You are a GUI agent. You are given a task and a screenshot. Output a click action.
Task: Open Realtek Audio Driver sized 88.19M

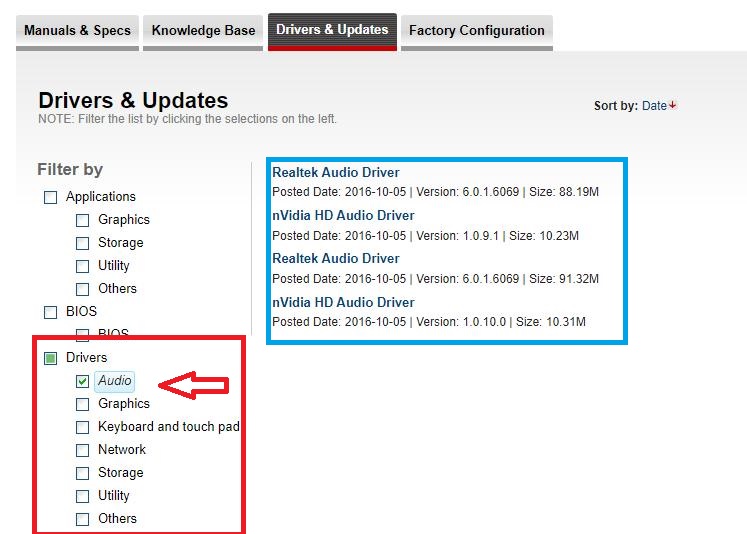pos(336,172)
